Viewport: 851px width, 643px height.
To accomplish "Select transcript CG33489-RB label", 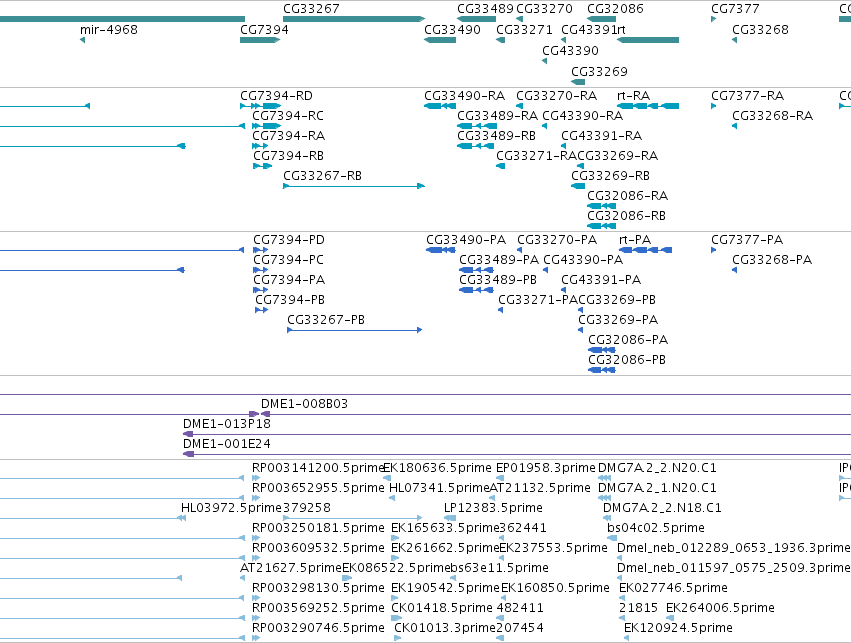I will coord(497,136).
